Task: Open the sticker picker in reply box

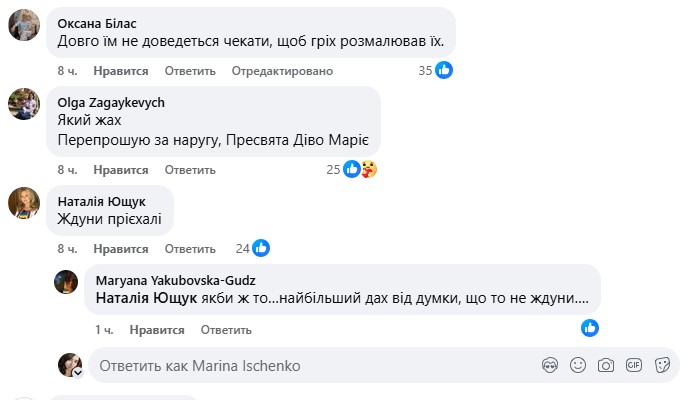Action: click(x=661, y=366)
